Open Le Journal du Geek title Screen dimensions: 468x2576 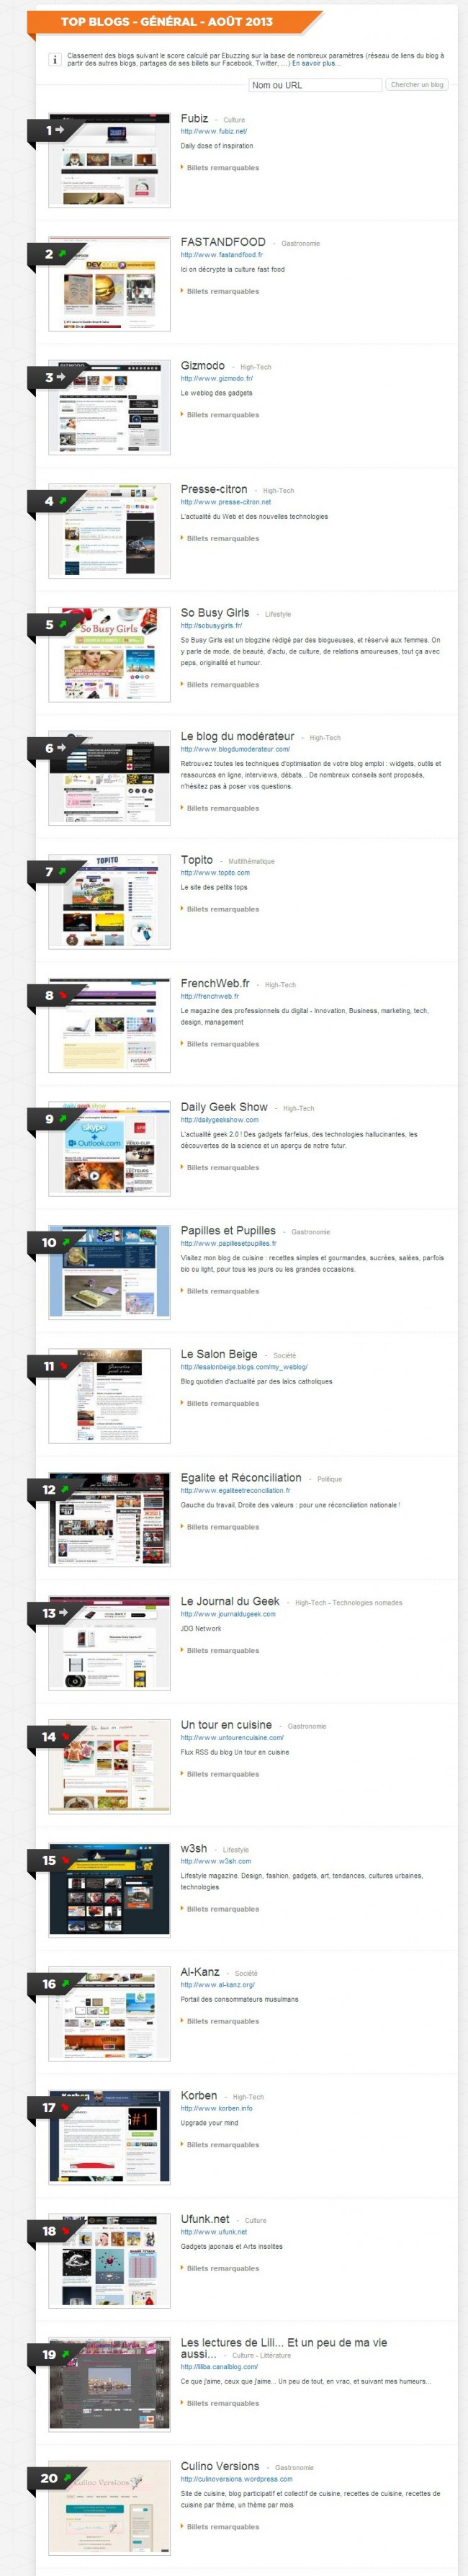click(x=230, y=1601)
